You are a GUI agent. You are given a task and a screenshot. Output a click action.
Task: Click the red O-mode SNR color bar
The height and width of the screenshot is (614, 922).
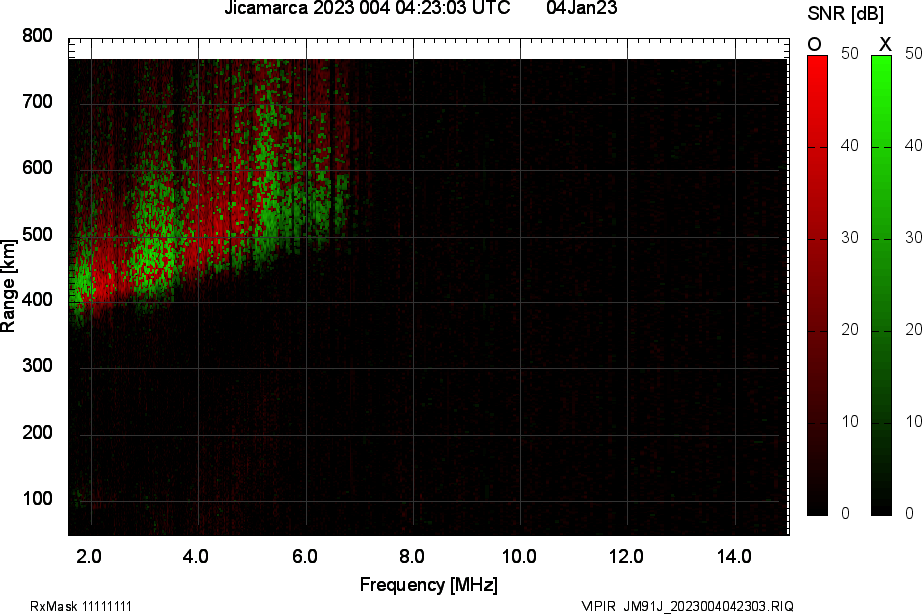(x=817, y=285)
